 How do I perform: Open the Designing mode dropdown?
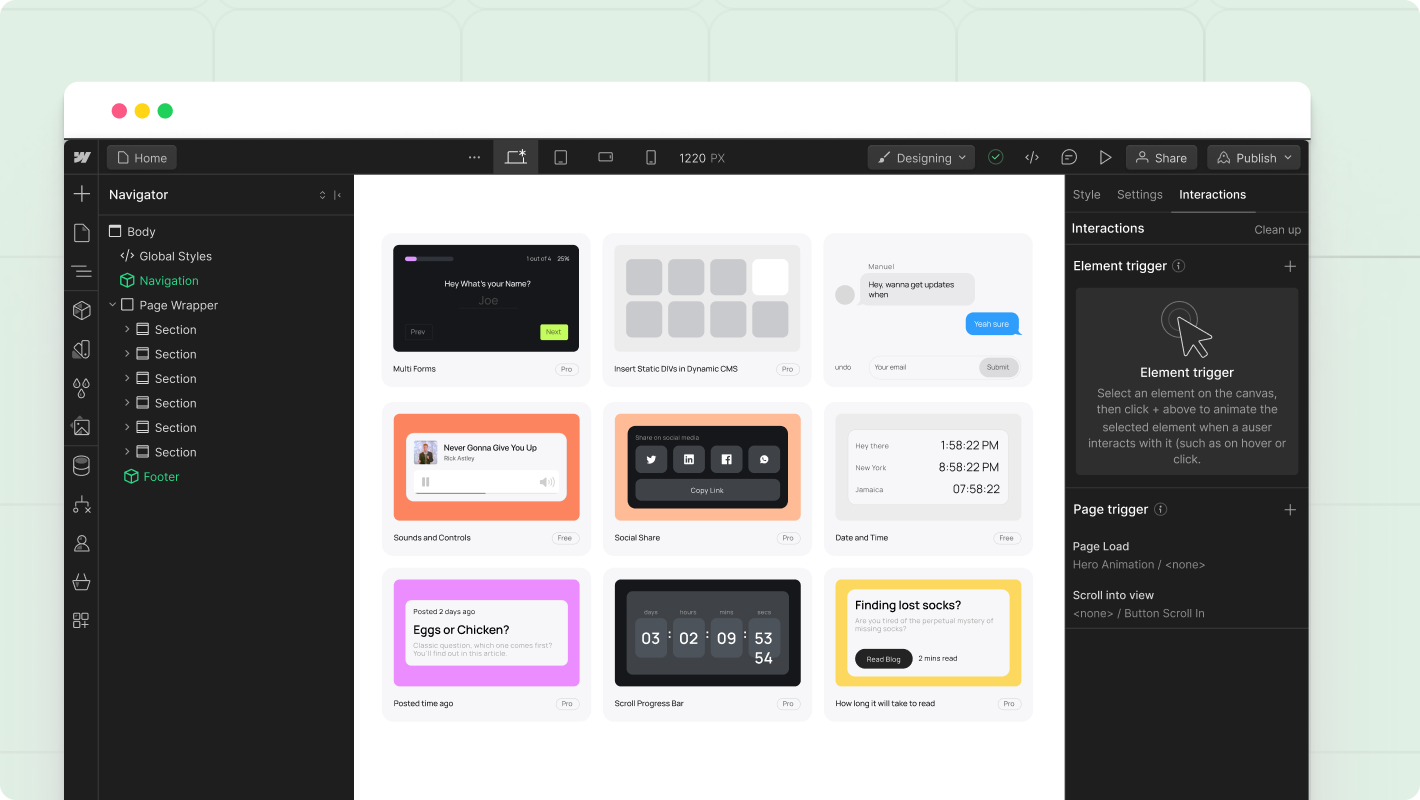[920, 157]
